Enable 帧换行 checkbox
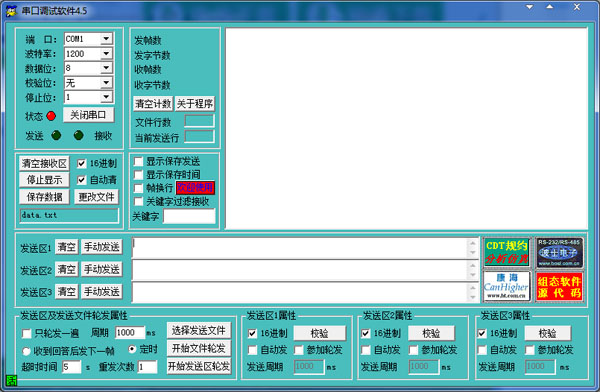 139,188
